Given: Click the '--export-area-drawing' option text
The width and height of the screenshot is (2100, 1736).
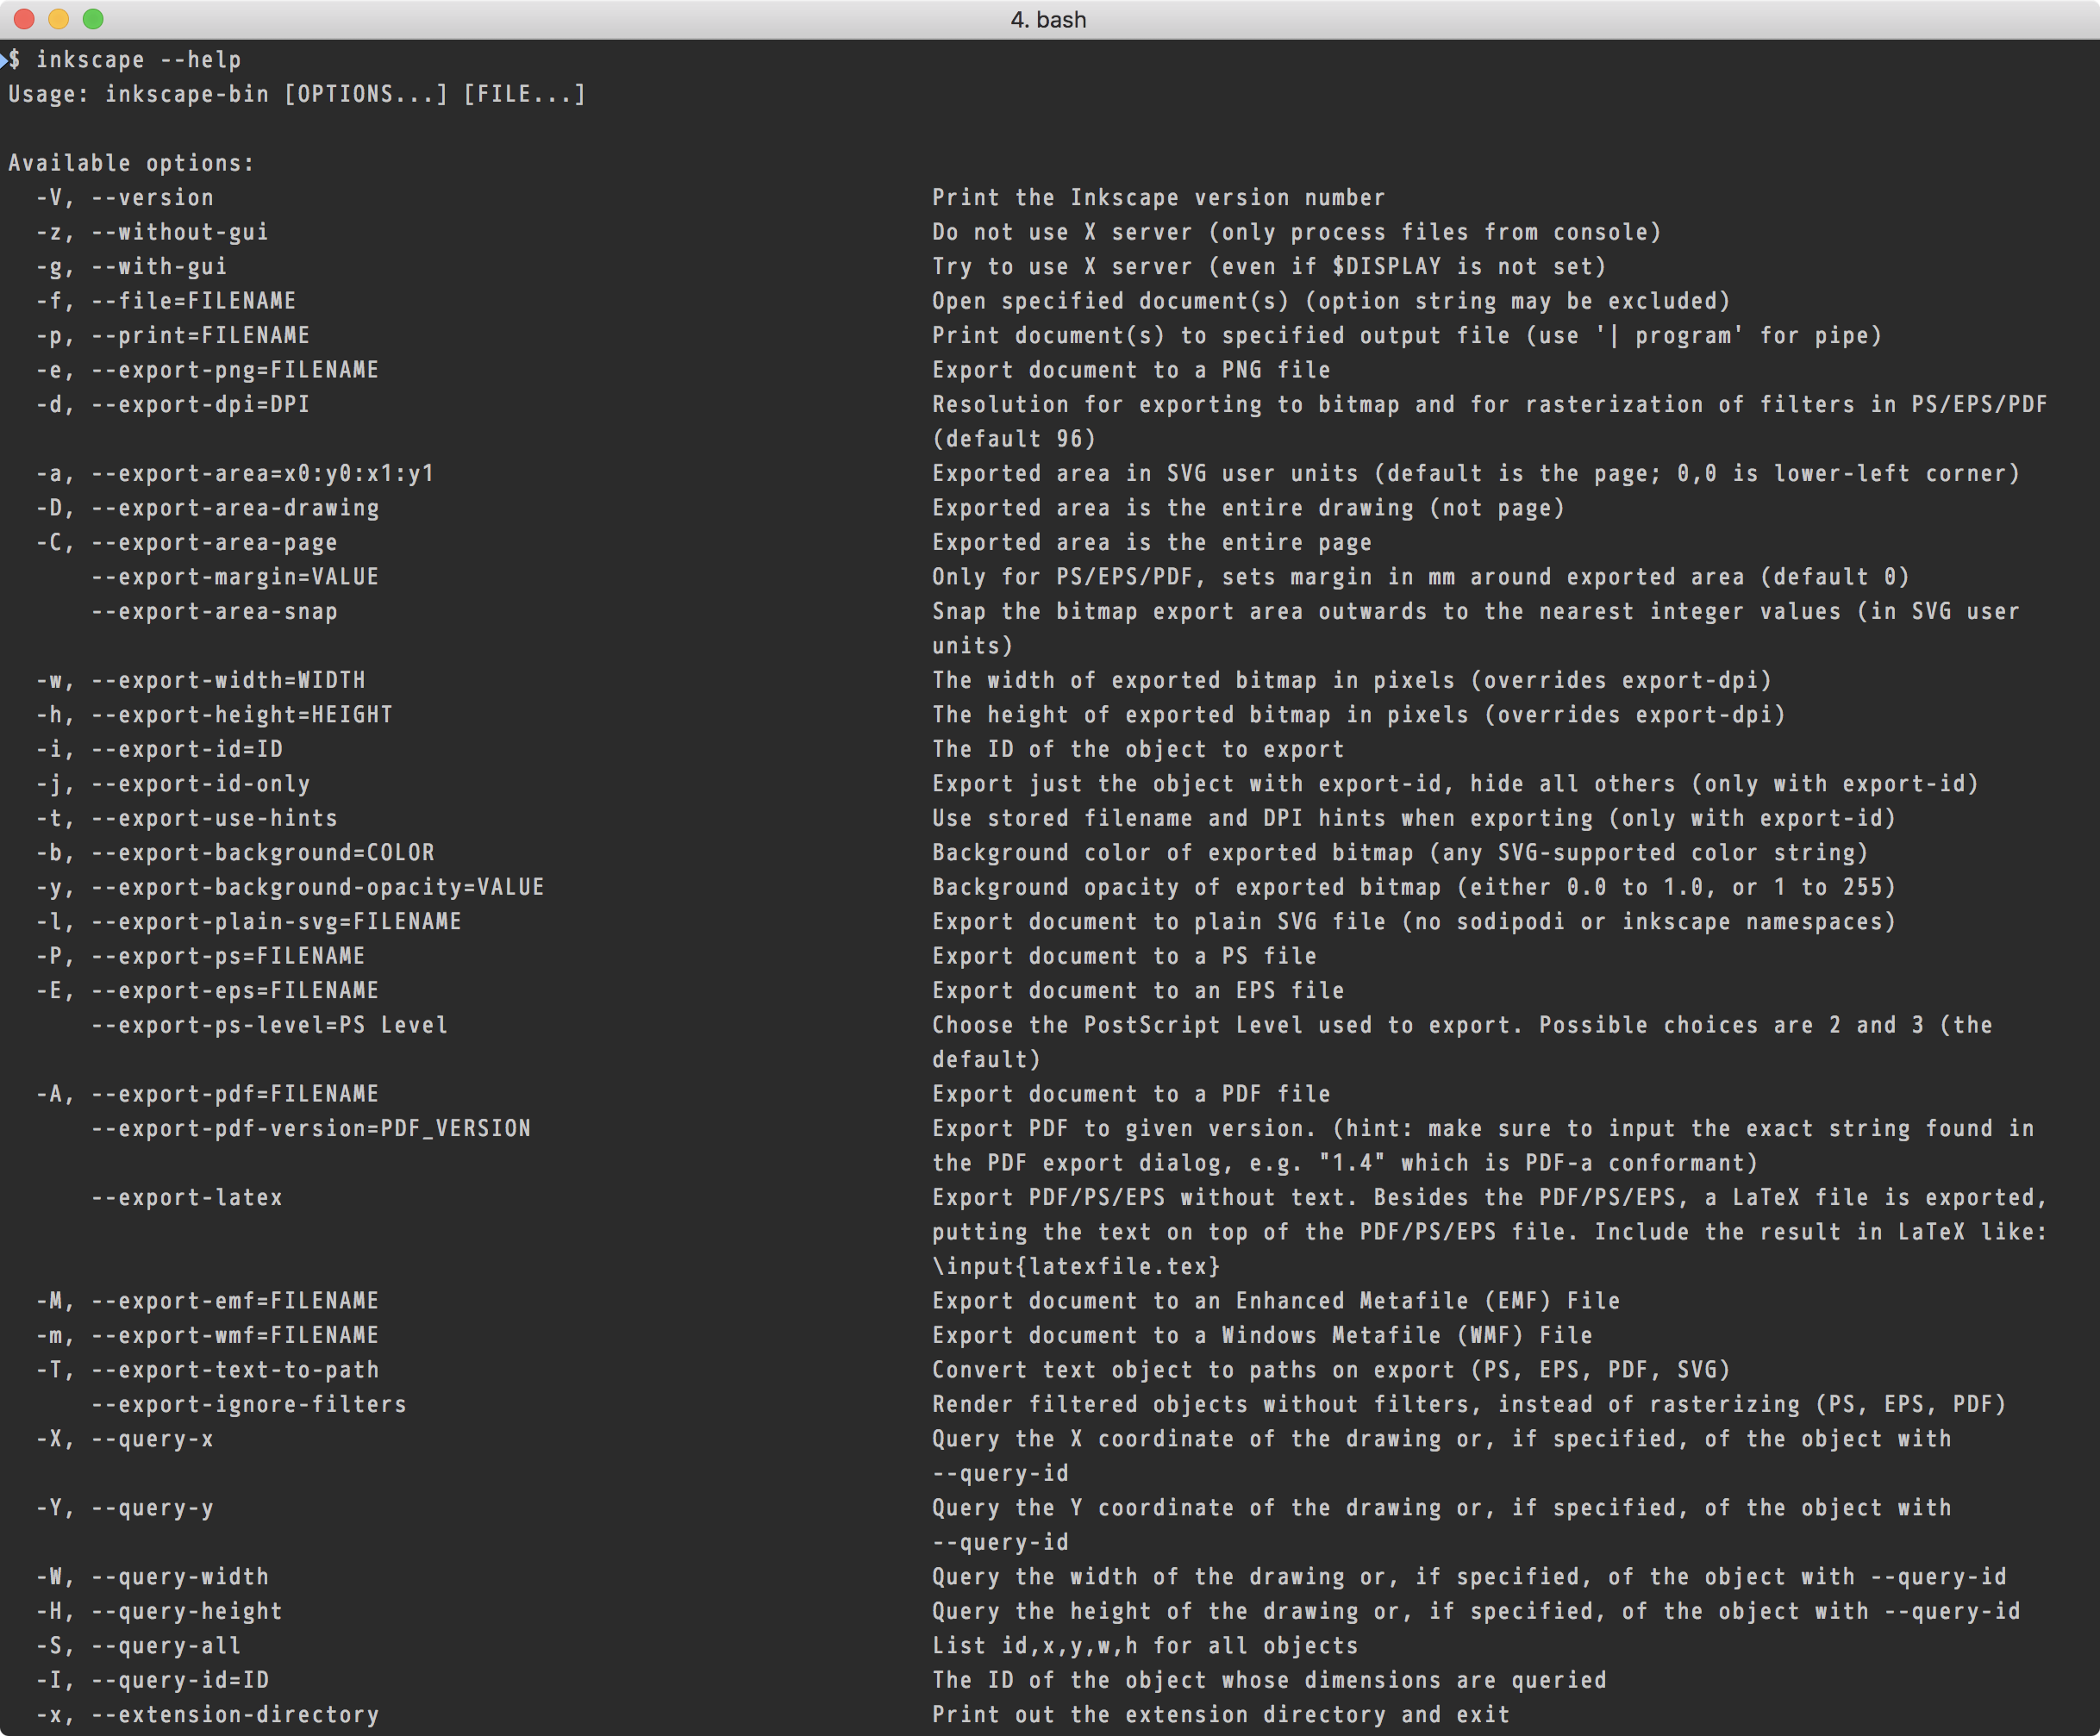Looking at the screenshot, I should 234,508.
